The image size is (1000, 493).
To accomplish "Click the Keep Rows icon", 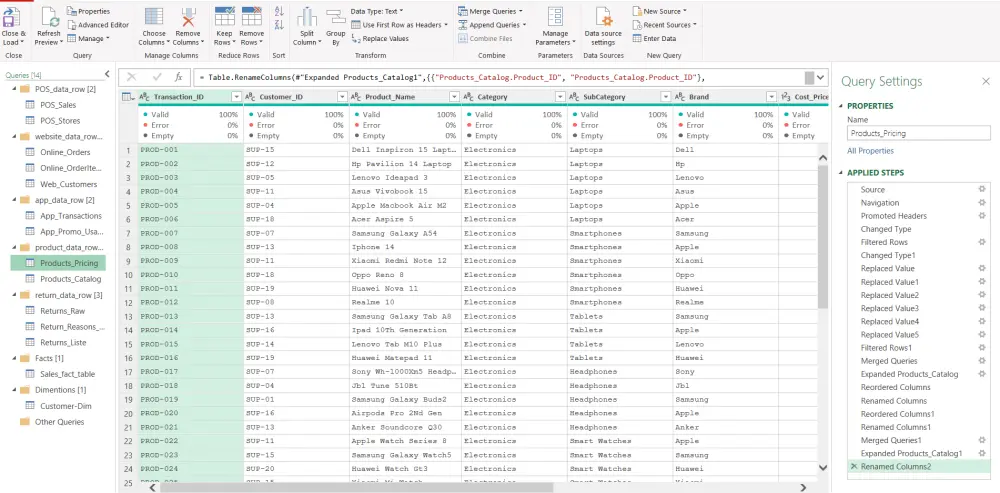I will coord(224,17).
